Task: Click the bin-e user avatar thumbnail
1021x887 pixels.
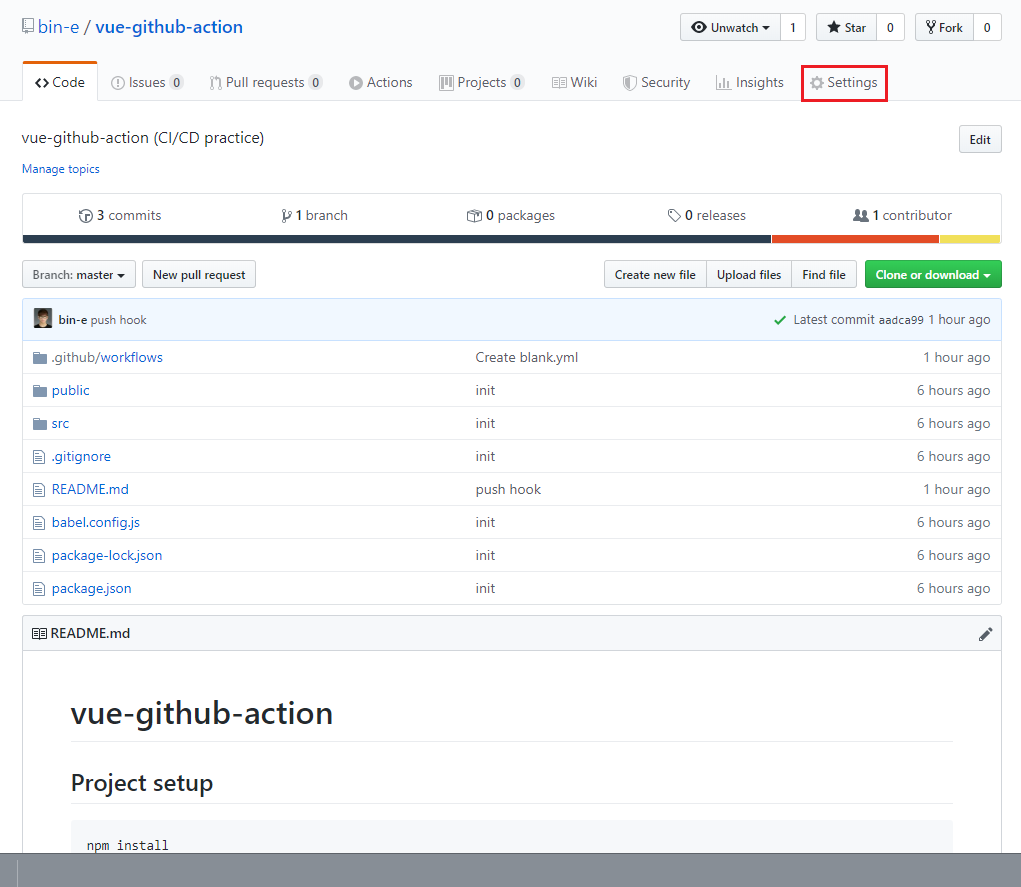Action: pos(42,318)
